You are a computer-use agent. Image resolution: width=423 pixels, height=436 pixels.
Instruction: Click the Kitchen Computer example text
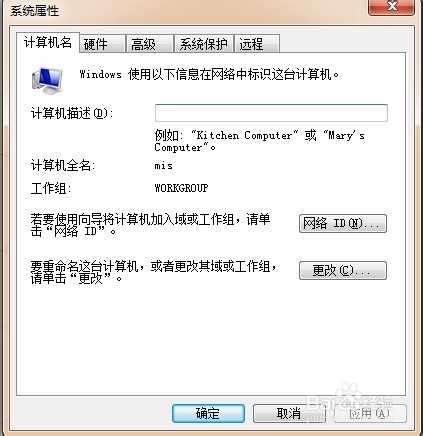pos(244,135)
